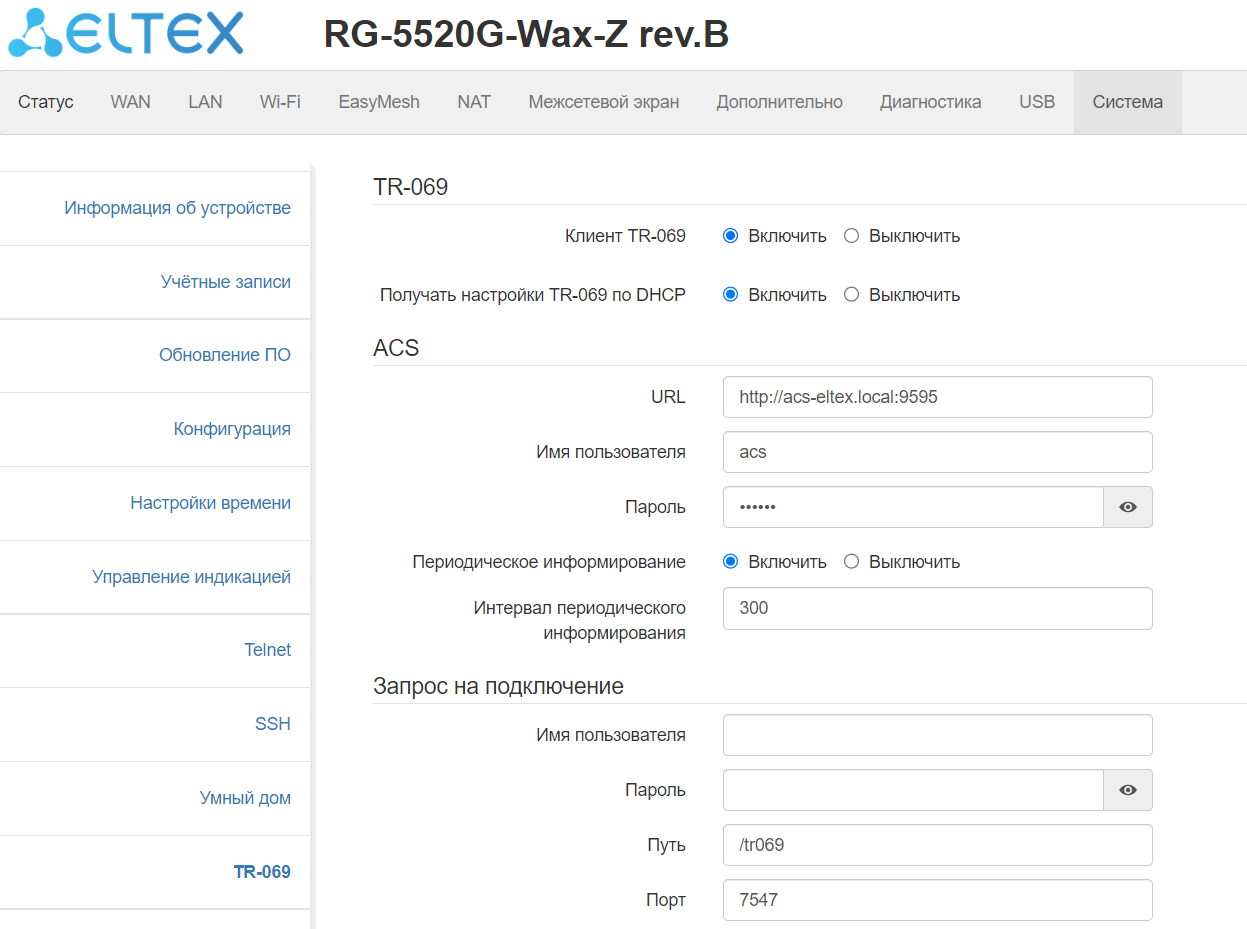Viewport: 1247px width, 929px height.
Task: Reveal connection request password via eye icon
Action: 1127,790
